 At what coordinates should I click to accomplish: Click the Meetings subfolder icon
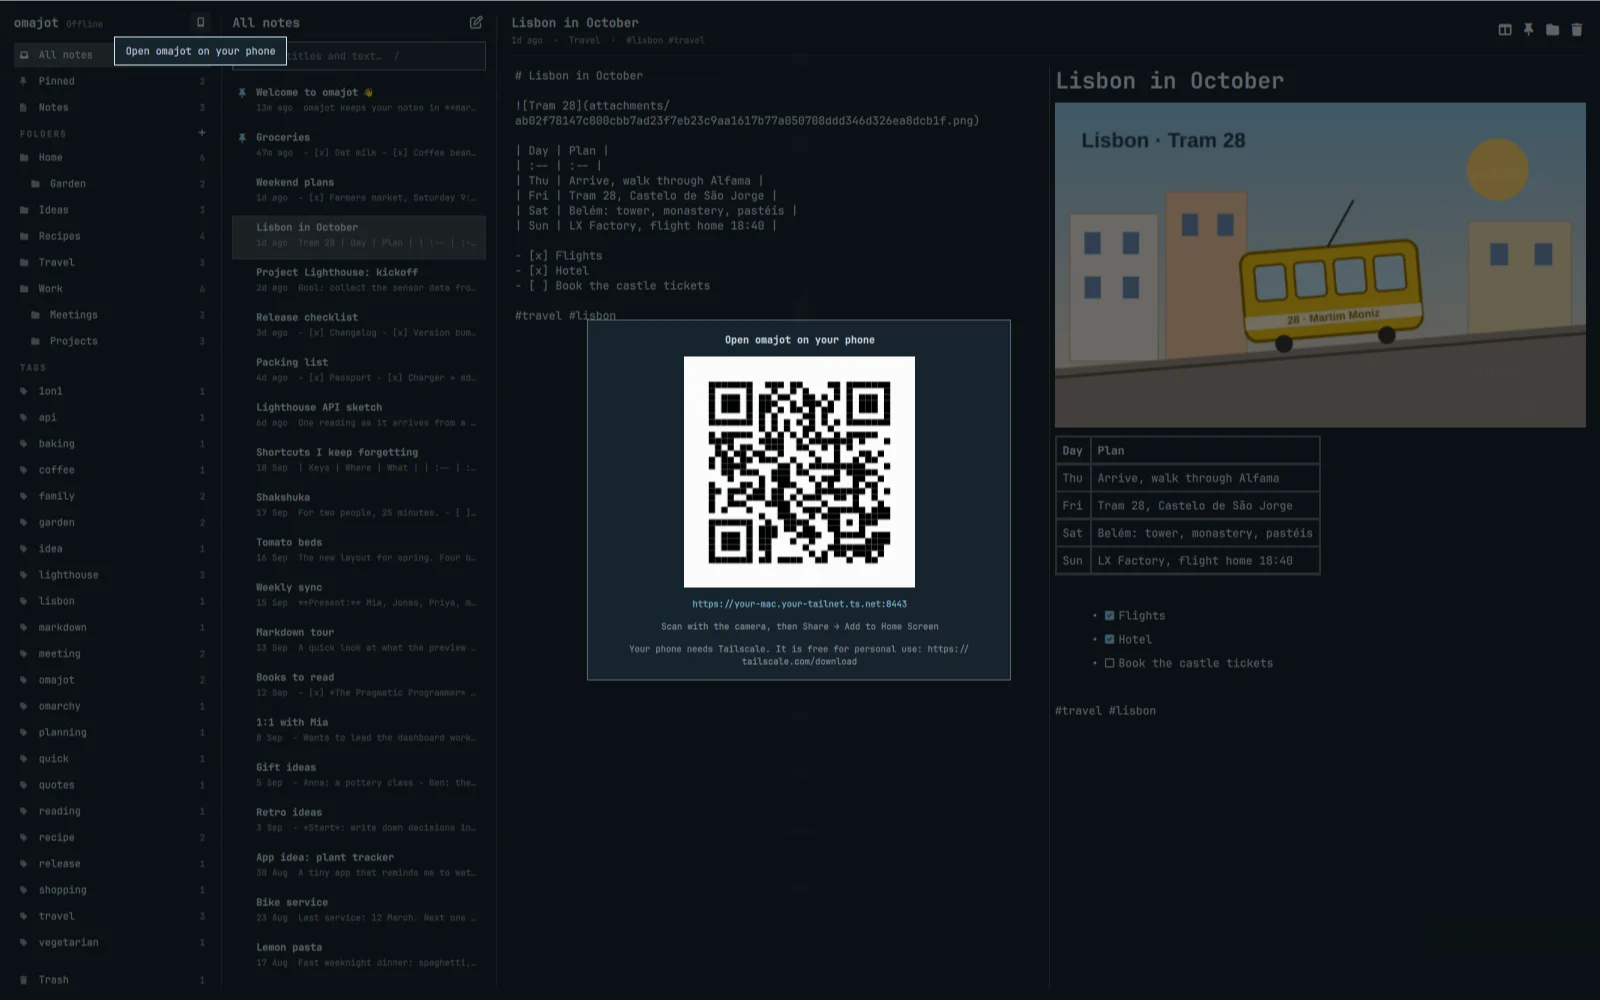pyautogui.click(x=36, y=315)
